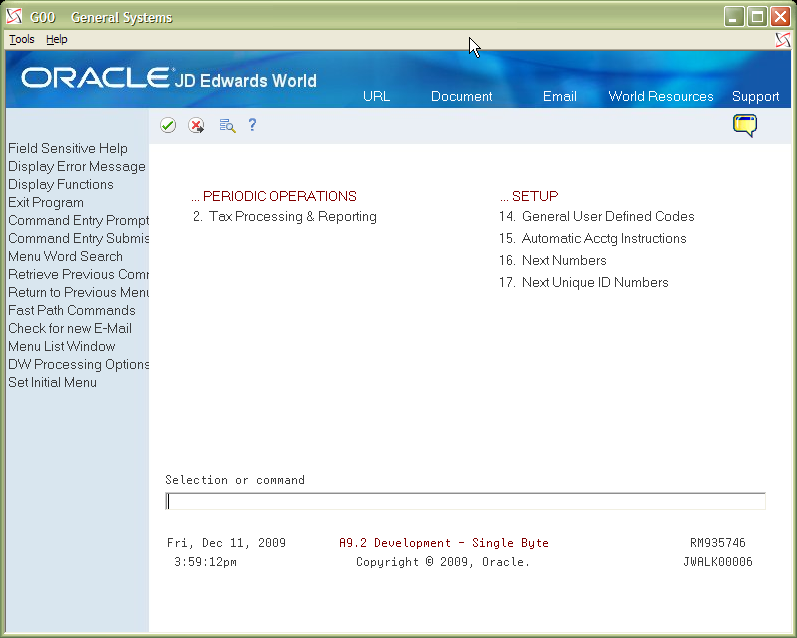Click the Email link in the banner
The height and width of the screenshot is (638, 797).
(560, 96)
